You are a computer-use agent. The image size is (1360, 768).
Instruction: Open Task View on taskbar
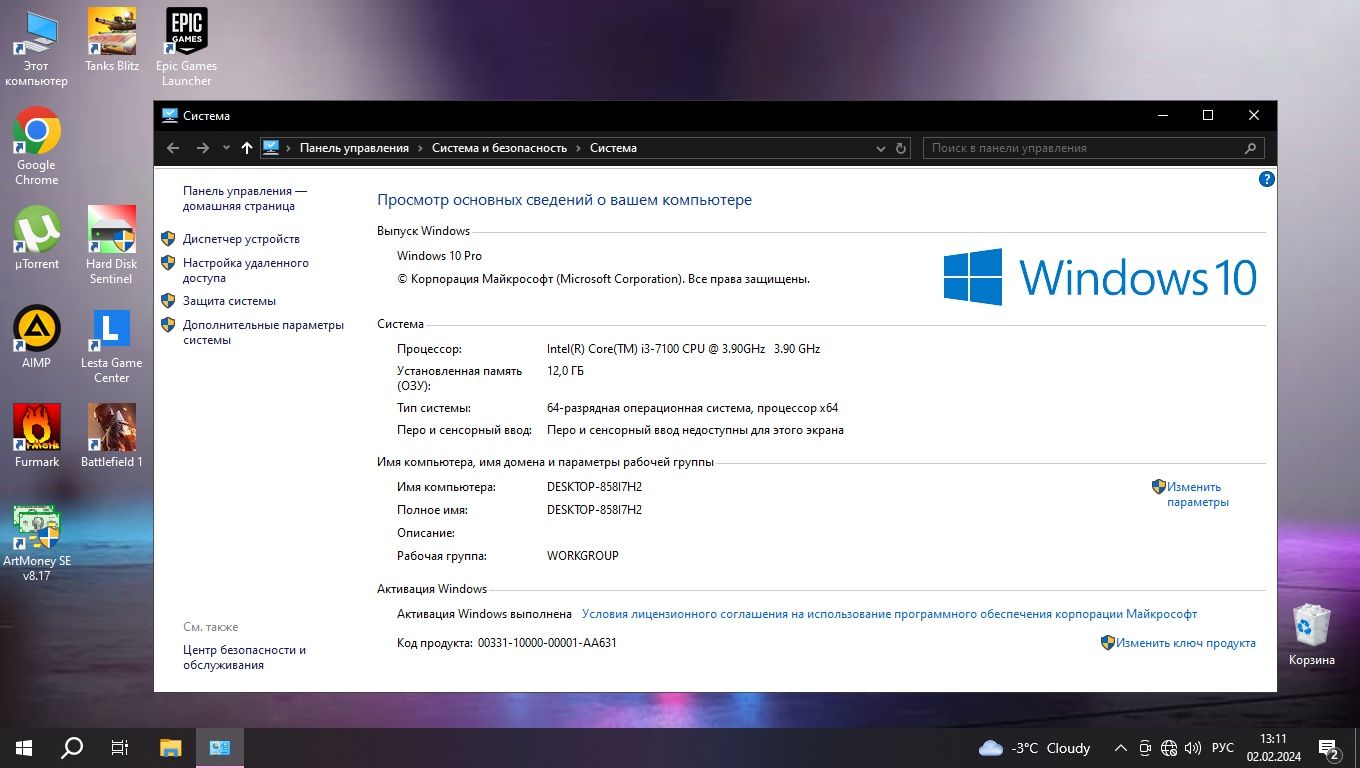tap(120, 747)
